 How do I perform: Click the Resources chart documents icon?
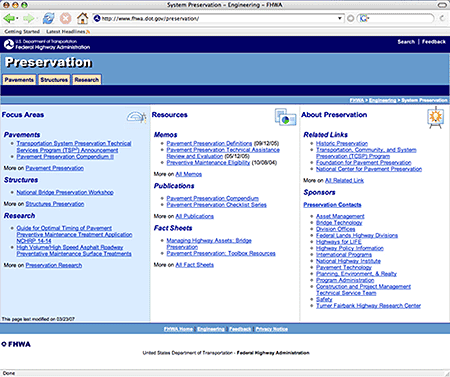286,117
